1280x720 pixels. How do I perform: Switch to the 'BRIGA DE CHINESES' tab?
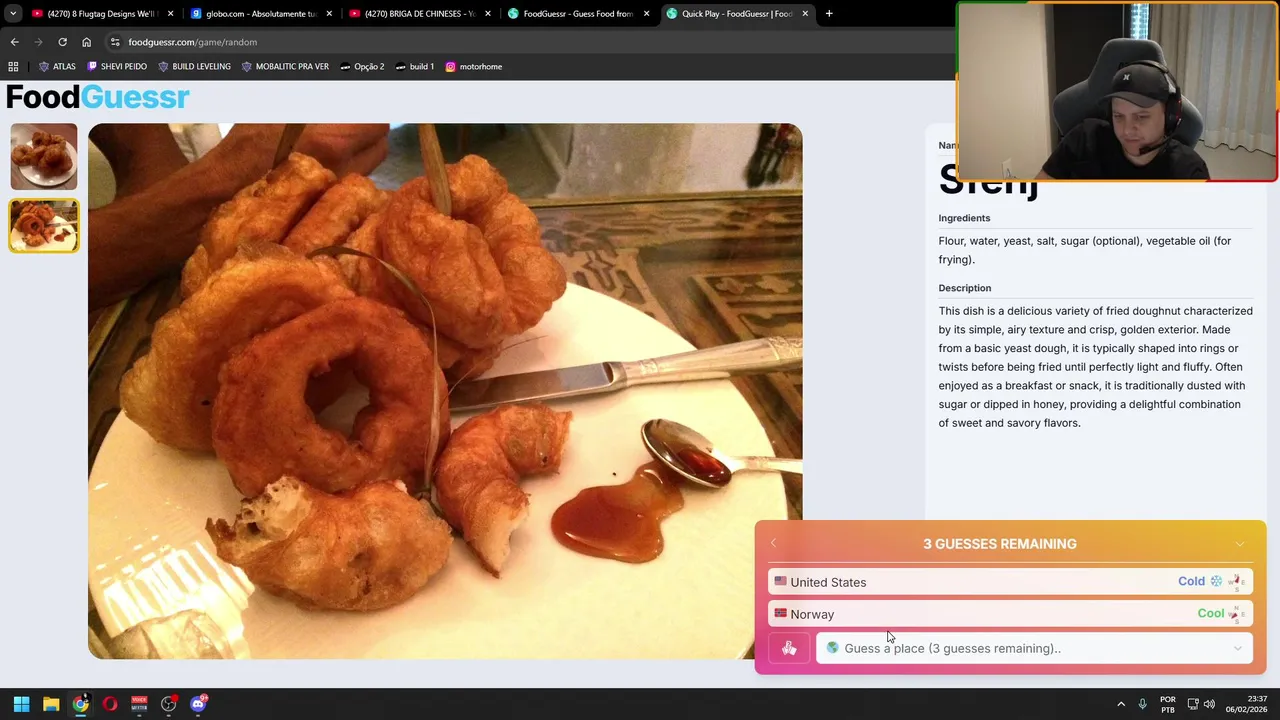pos(418,14)
